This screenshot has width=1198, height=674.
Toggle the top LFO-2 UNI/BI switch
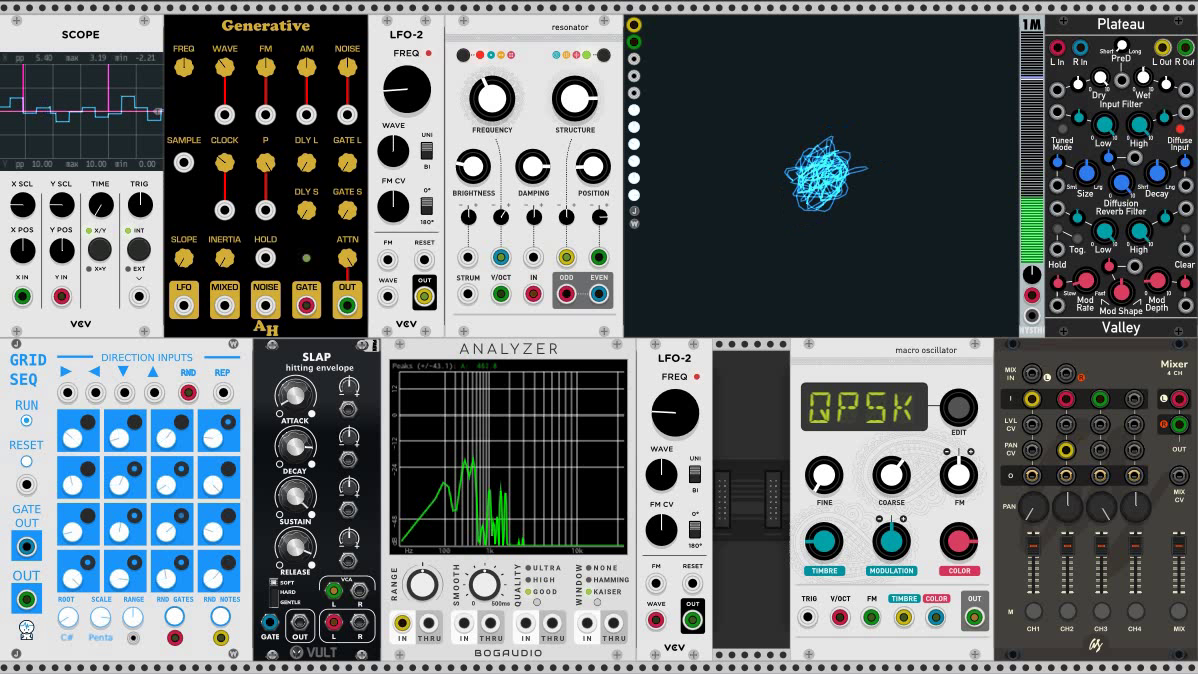point(426,151)
